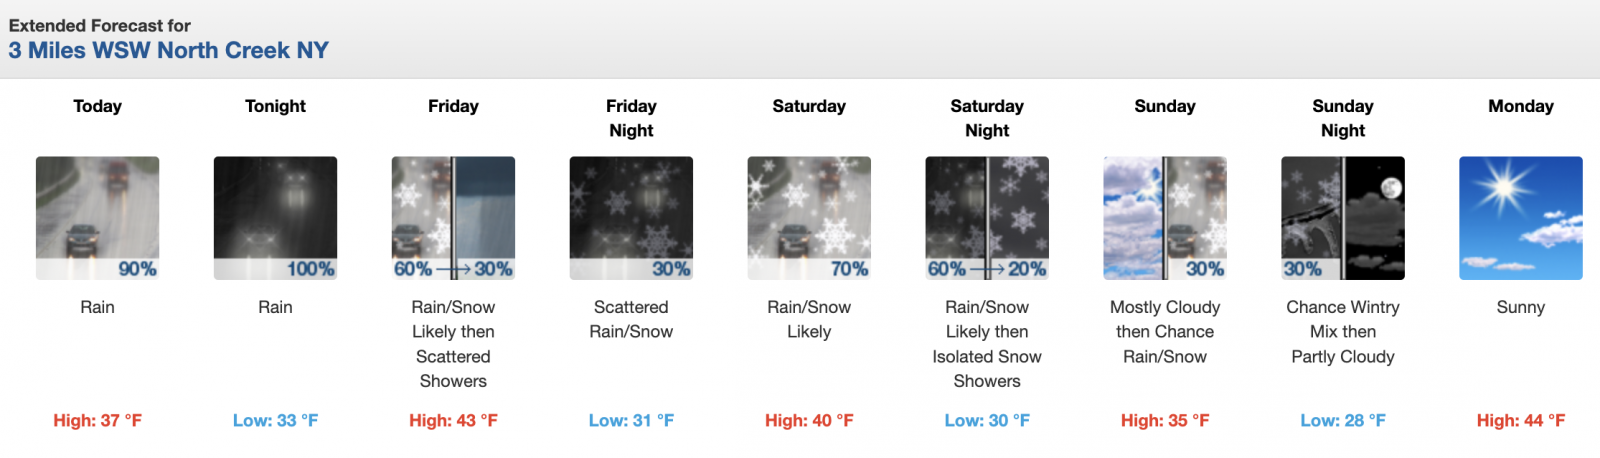Click the Sunny forecast description
The height and width of the screenshot is (458, 1600).
click(1521, 307)
